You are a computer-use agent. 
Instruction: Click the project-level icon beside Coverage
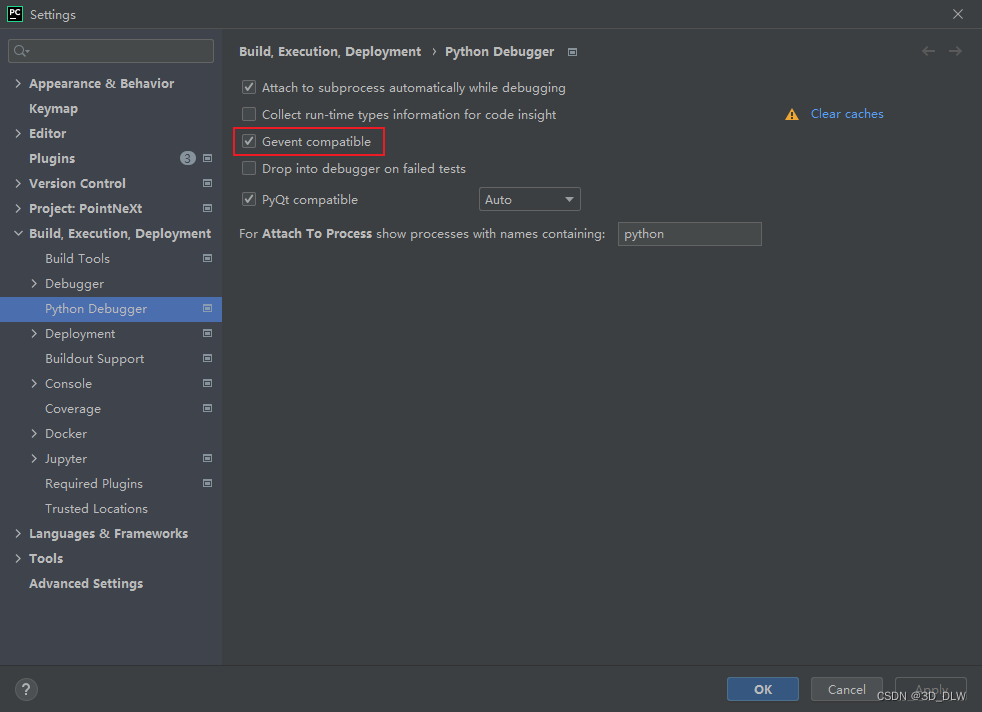coord(207,409)
